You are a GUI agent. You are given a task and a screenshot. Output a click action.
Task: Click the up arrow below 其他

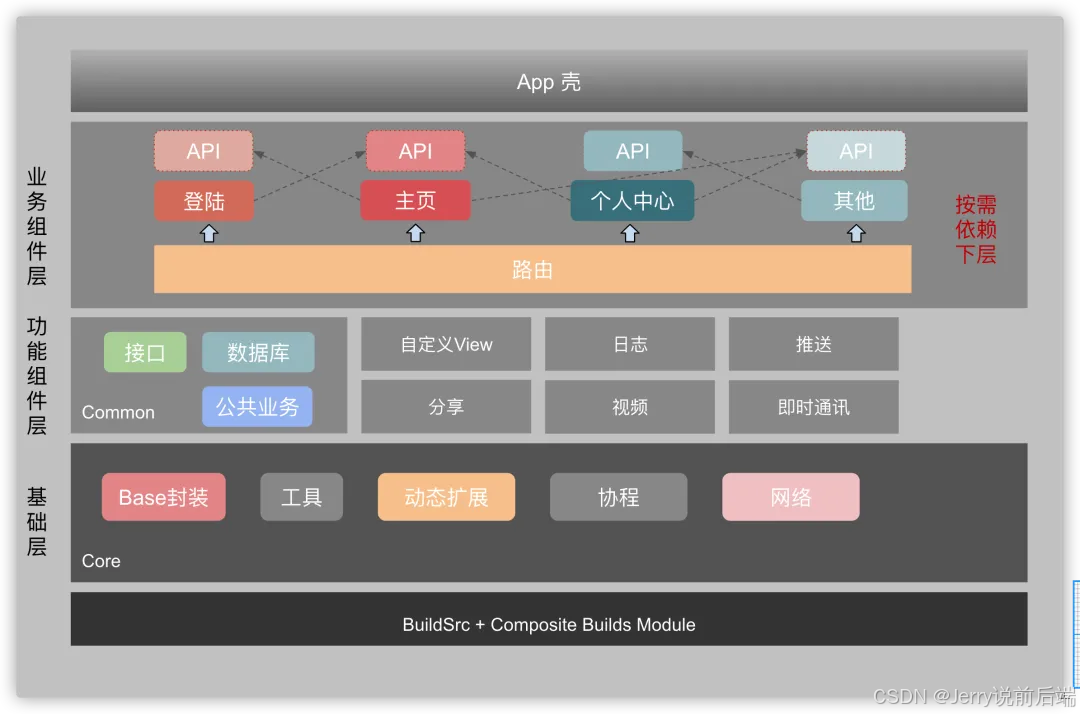coord(855,233)
